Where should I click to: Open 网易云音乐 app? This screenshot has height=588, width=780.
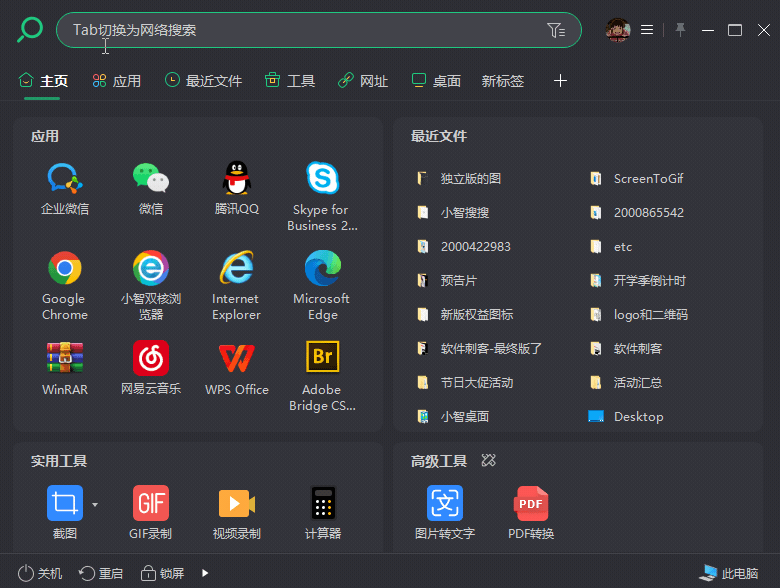click(151, 368)
